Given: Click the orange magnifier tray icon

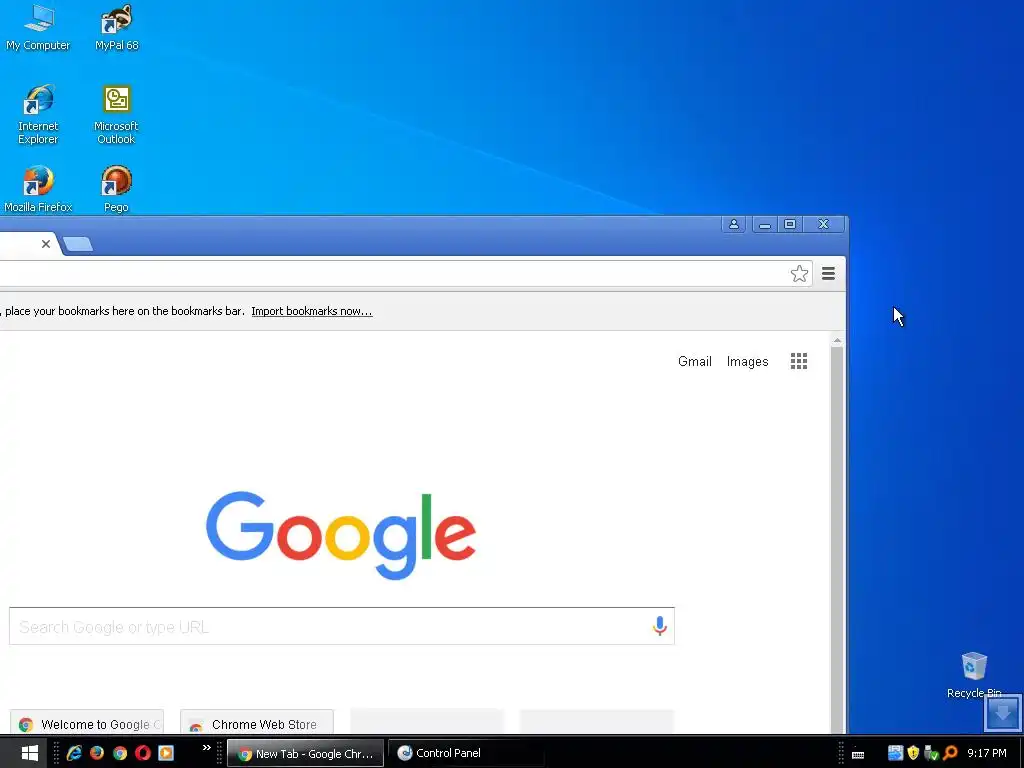Looking at the screenshot, I should point(950,753).
